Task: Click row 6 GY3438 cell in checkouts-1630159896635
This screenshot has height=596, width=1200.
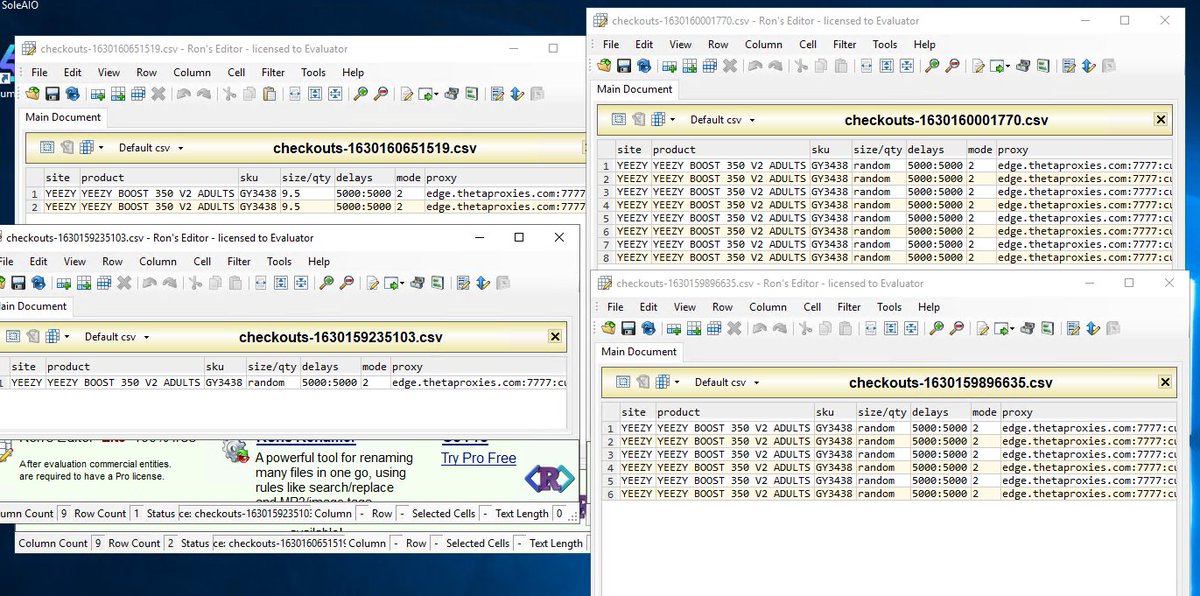Action: (x=834, y=493)
